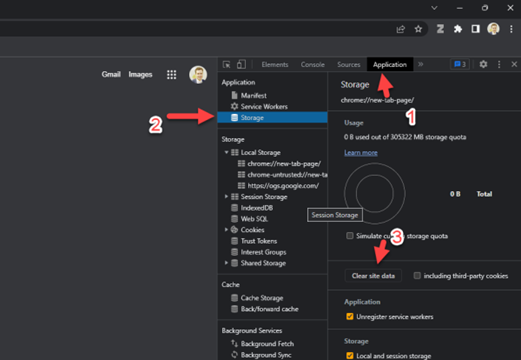Open the issues counter badge showing 3
Screen dimensions: 521x360
point(460,64)
